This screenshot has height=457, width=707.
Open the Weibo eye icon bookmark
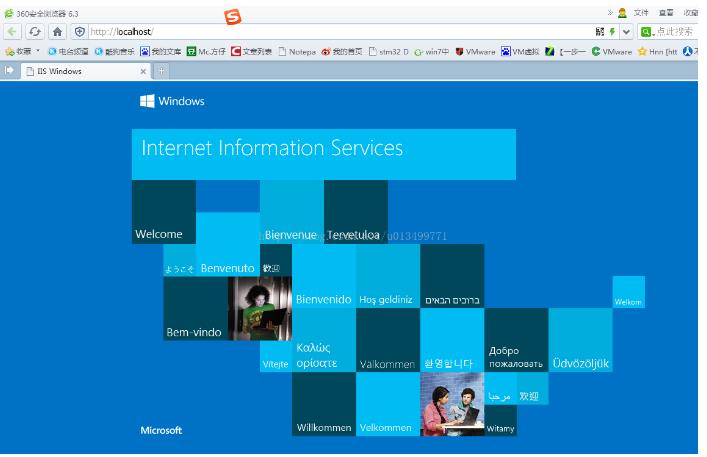[341, 51]
